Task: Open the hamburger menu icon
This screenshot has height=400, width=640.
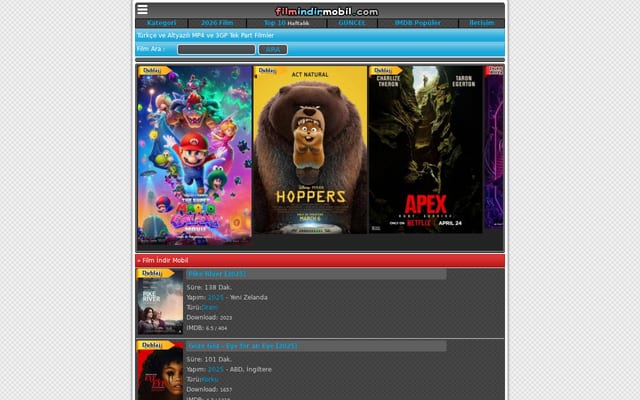Action: pyautogui.click(x=142, y=9)
